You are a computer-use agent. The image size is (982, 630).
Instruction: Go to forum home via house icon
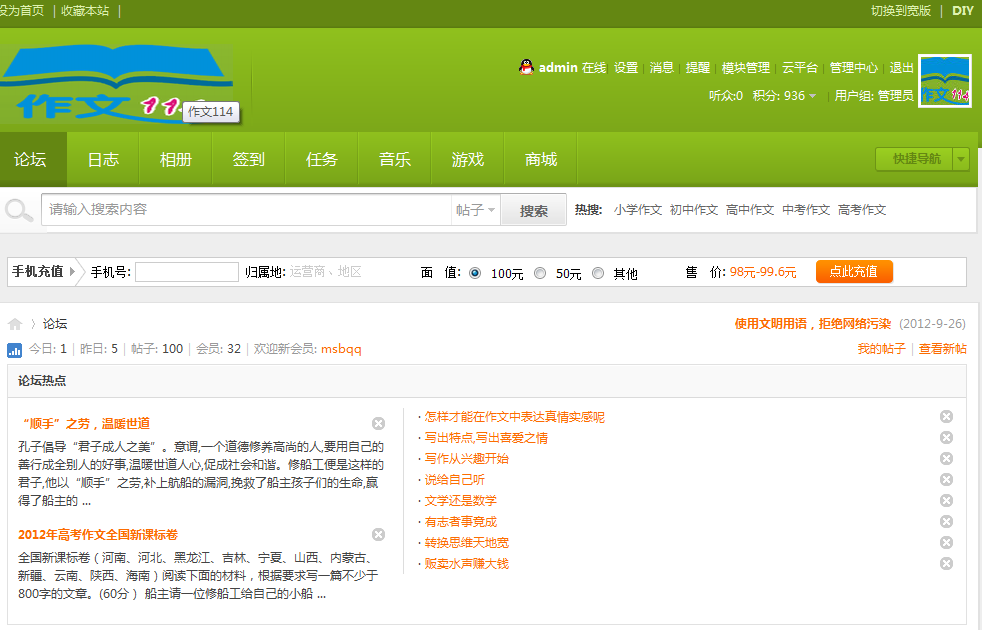pos(15,324)
